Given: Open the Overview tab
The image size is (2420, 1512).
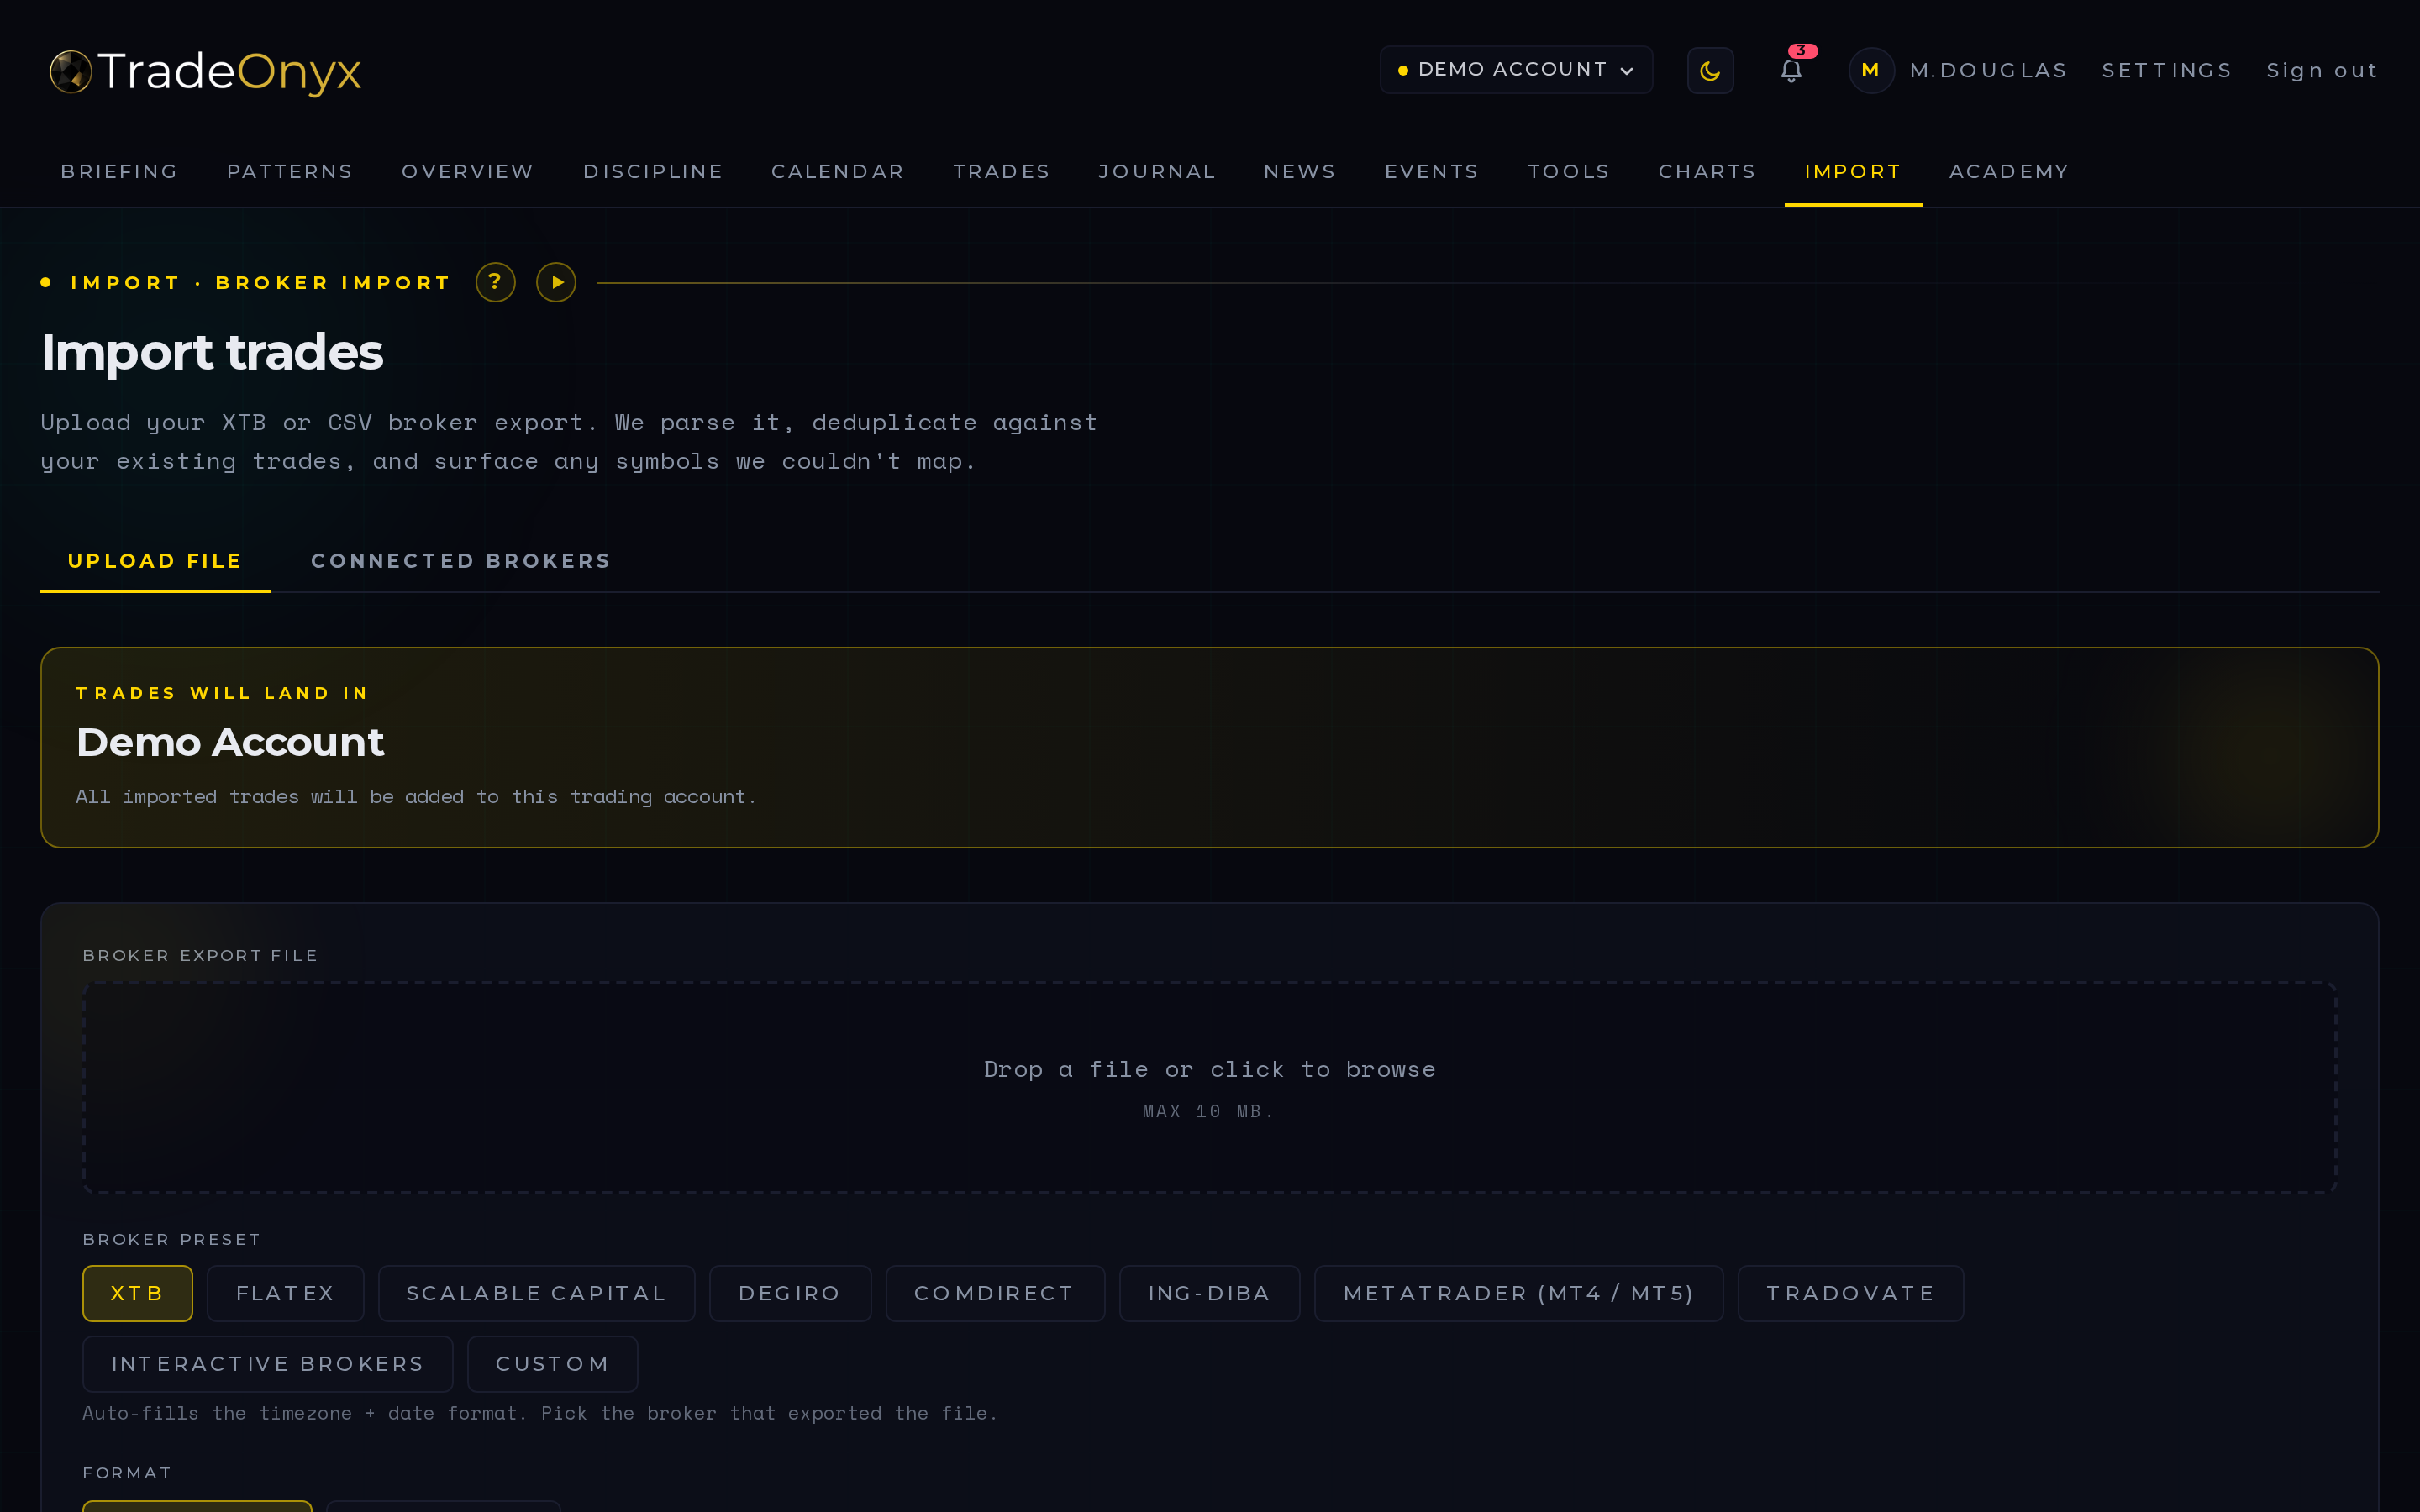Looking at the screenshot, I should click(x=468, y=172).
